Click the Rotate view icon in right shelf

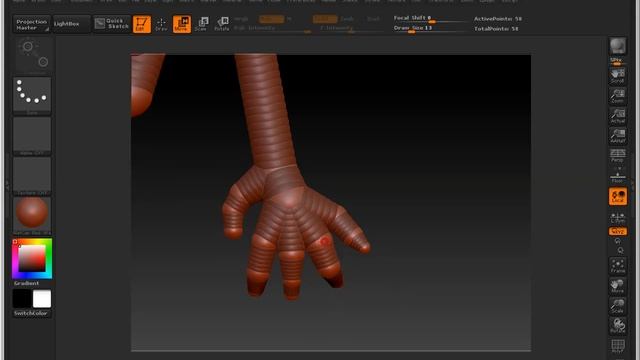tap(618, 326)
